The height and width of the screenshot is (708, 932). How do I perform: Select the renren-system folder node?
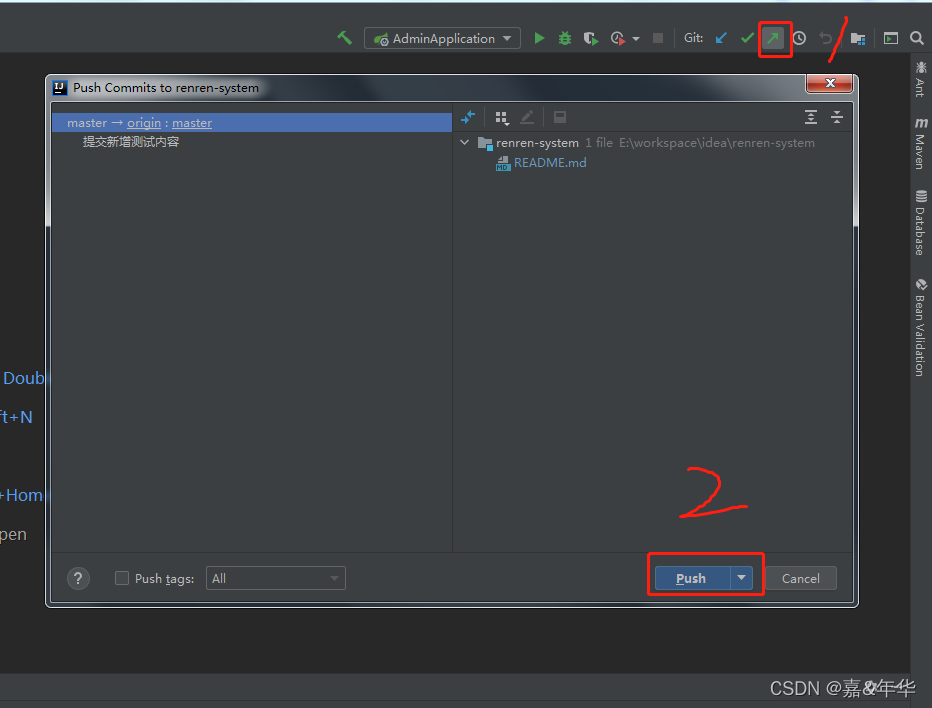[537, 143]
